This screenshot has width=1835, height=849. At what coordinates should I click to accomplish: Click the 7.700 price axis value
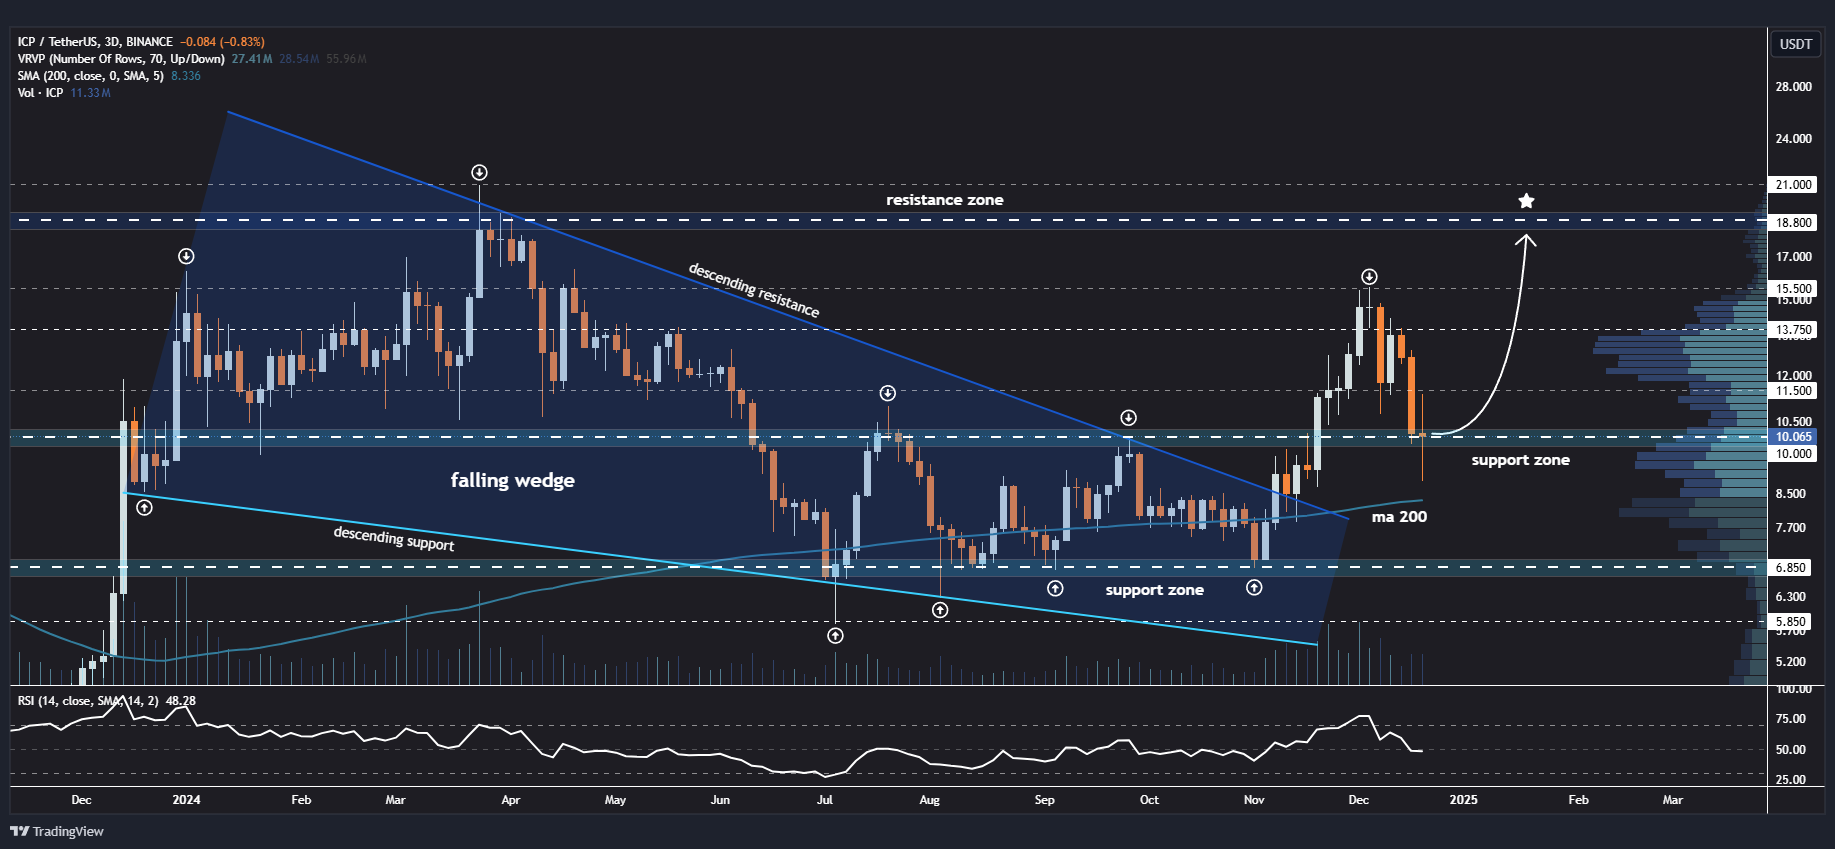[1791, 528]
